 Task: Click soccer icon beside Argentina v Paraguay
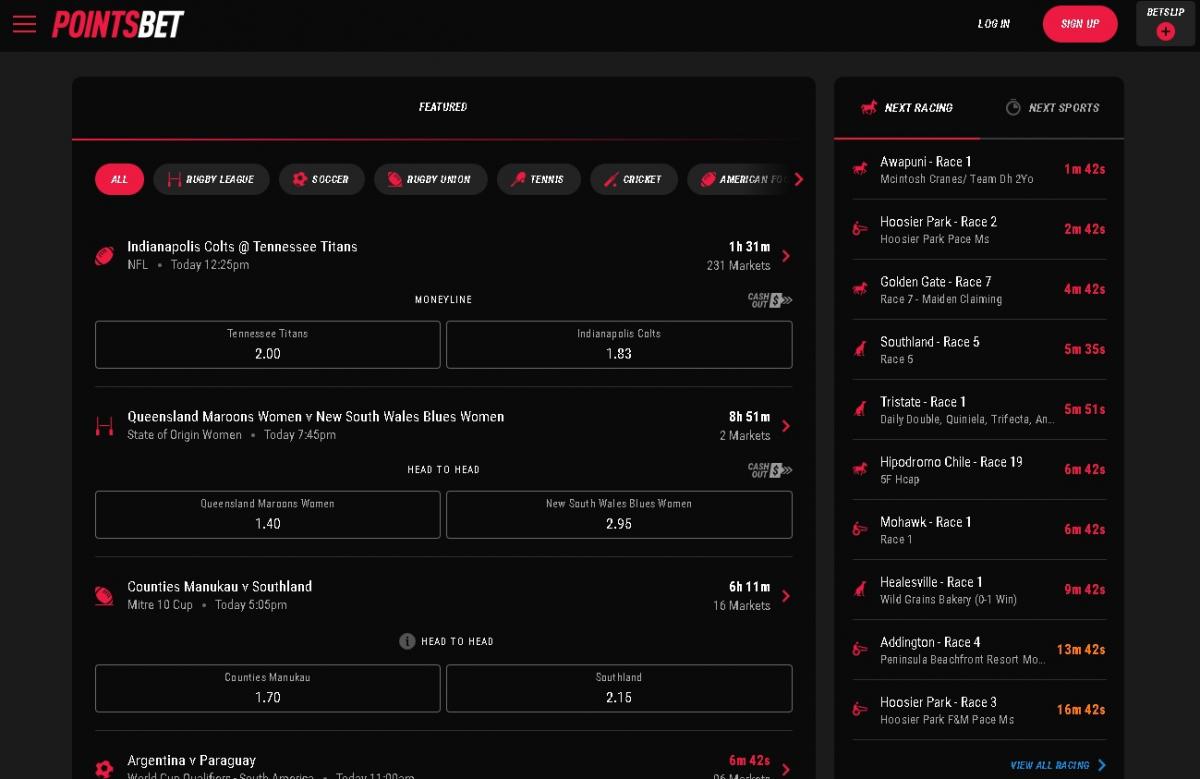104,769
